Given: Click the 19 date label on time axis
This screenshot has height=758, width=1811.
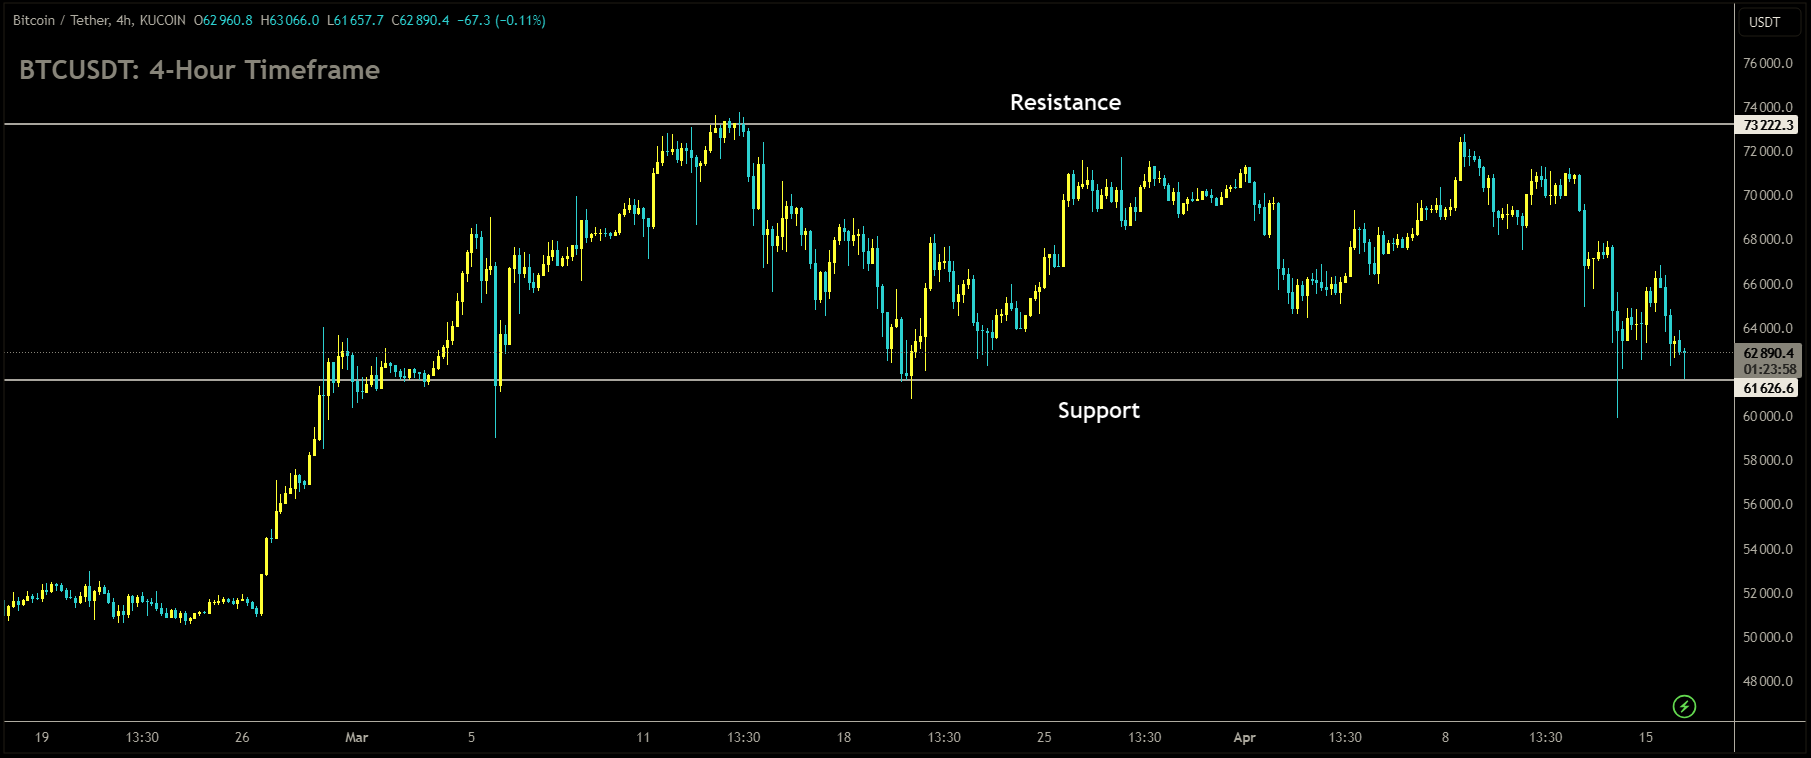Looking at the screenshot, I should 42,737.
